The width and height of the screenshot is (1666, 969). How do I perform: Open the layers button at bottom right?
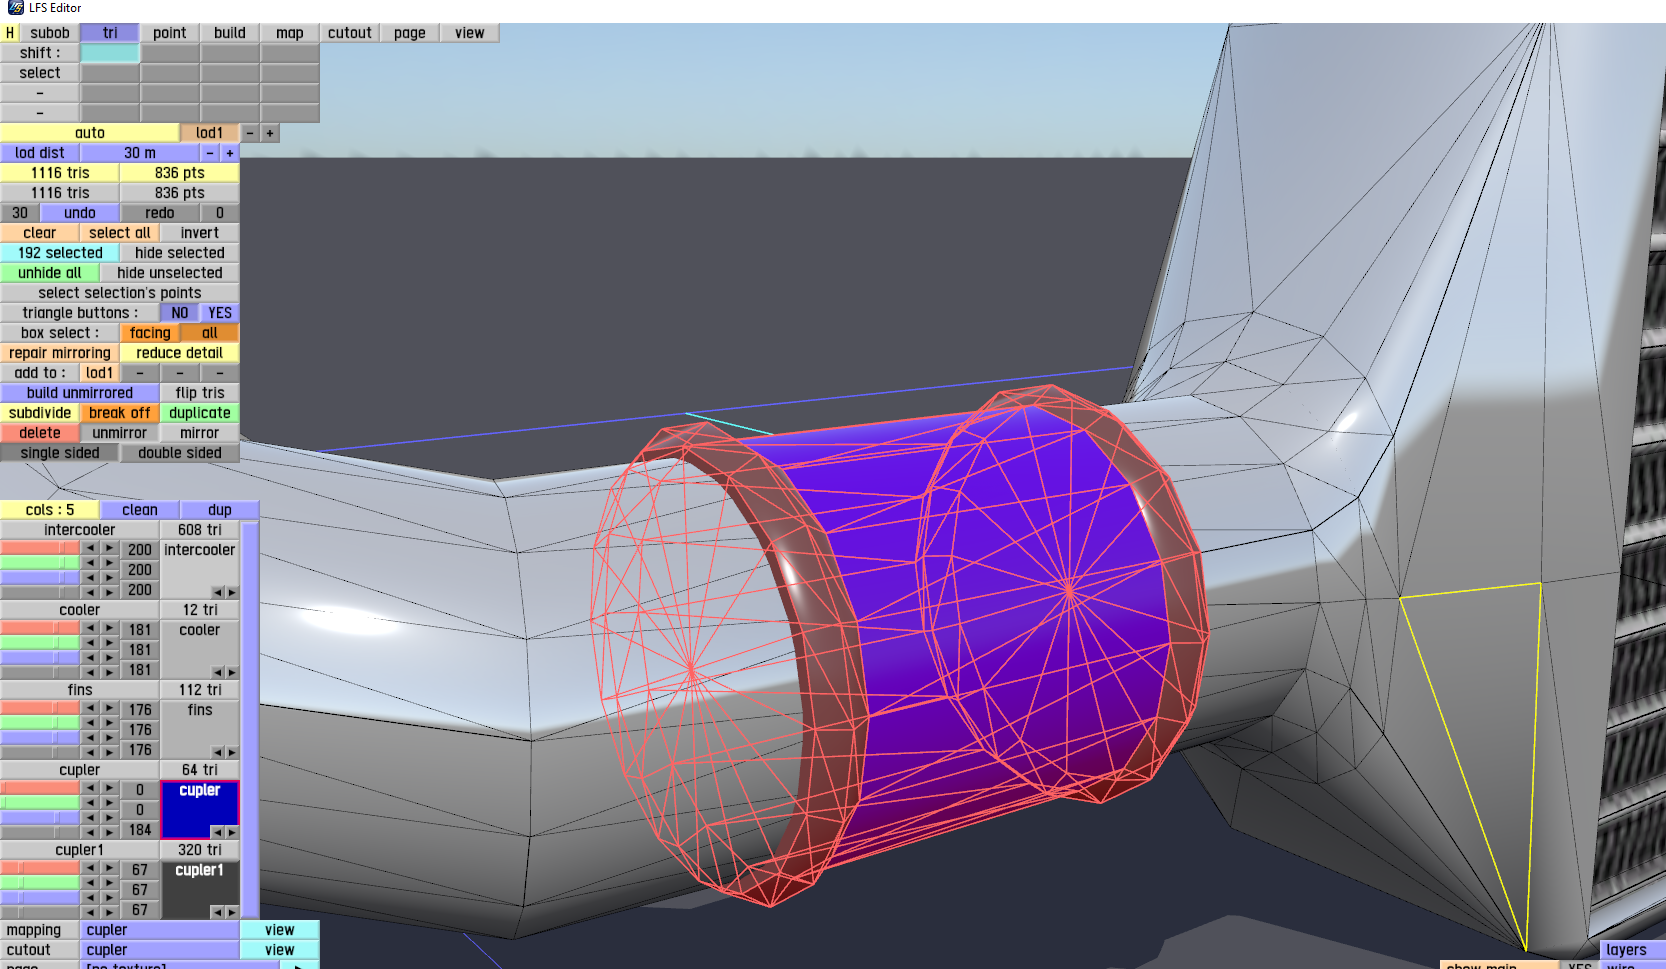(x=1626, y=950)
